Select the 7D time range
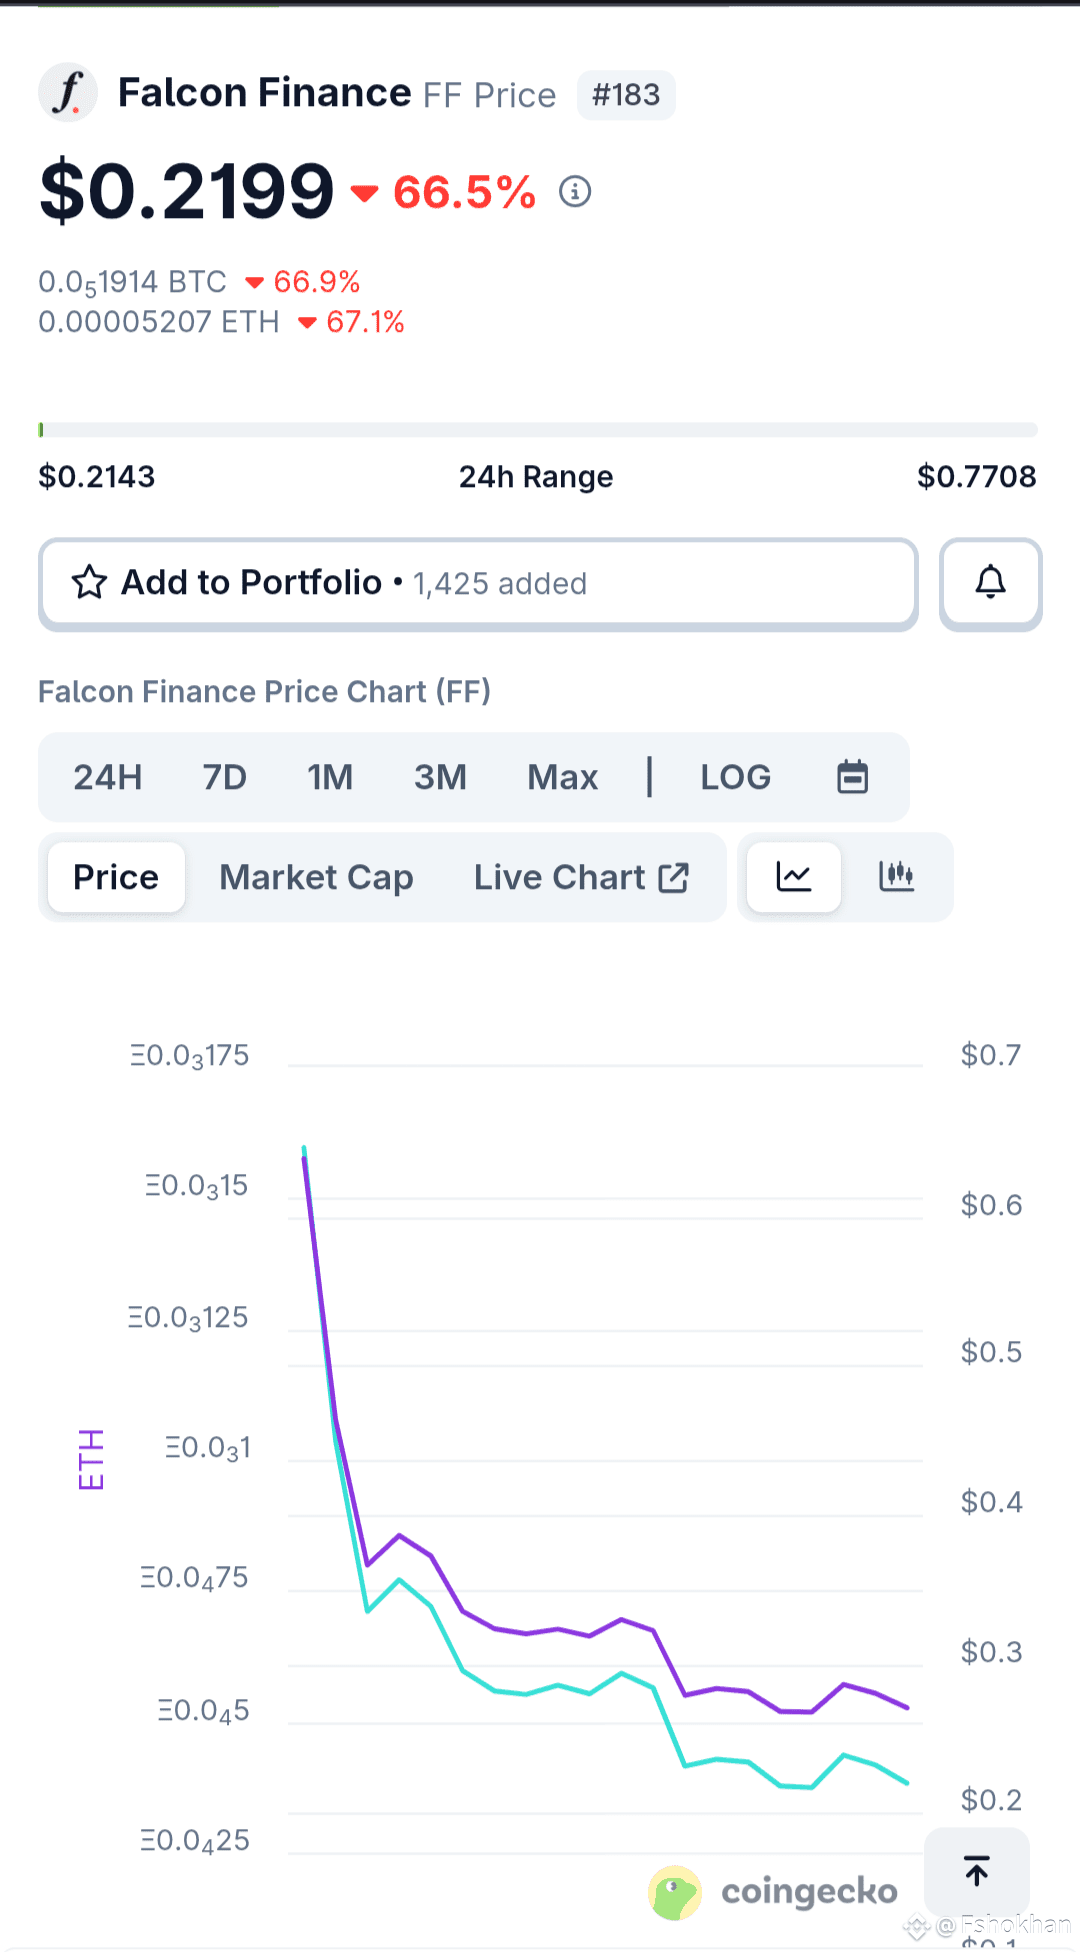The image size is (1080, 1952). (x=224, y=777)
